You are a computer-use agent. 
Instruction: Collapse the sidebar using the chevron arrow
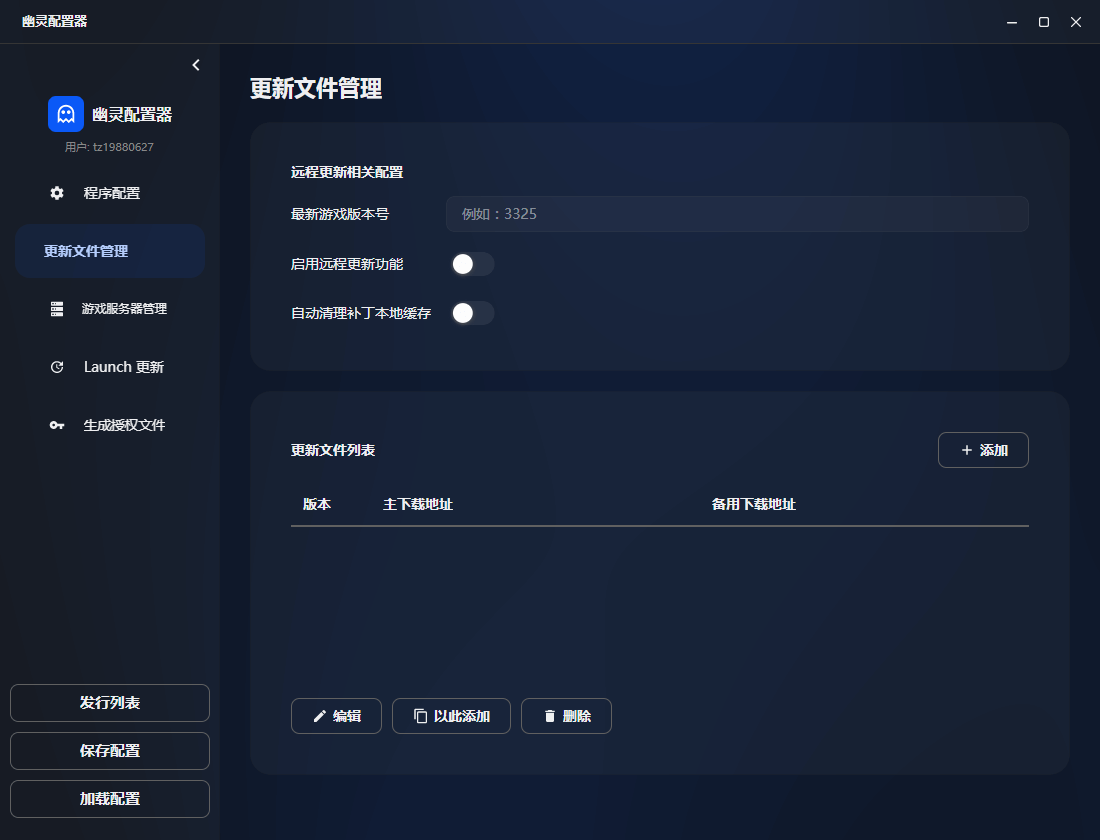point(195,64)
